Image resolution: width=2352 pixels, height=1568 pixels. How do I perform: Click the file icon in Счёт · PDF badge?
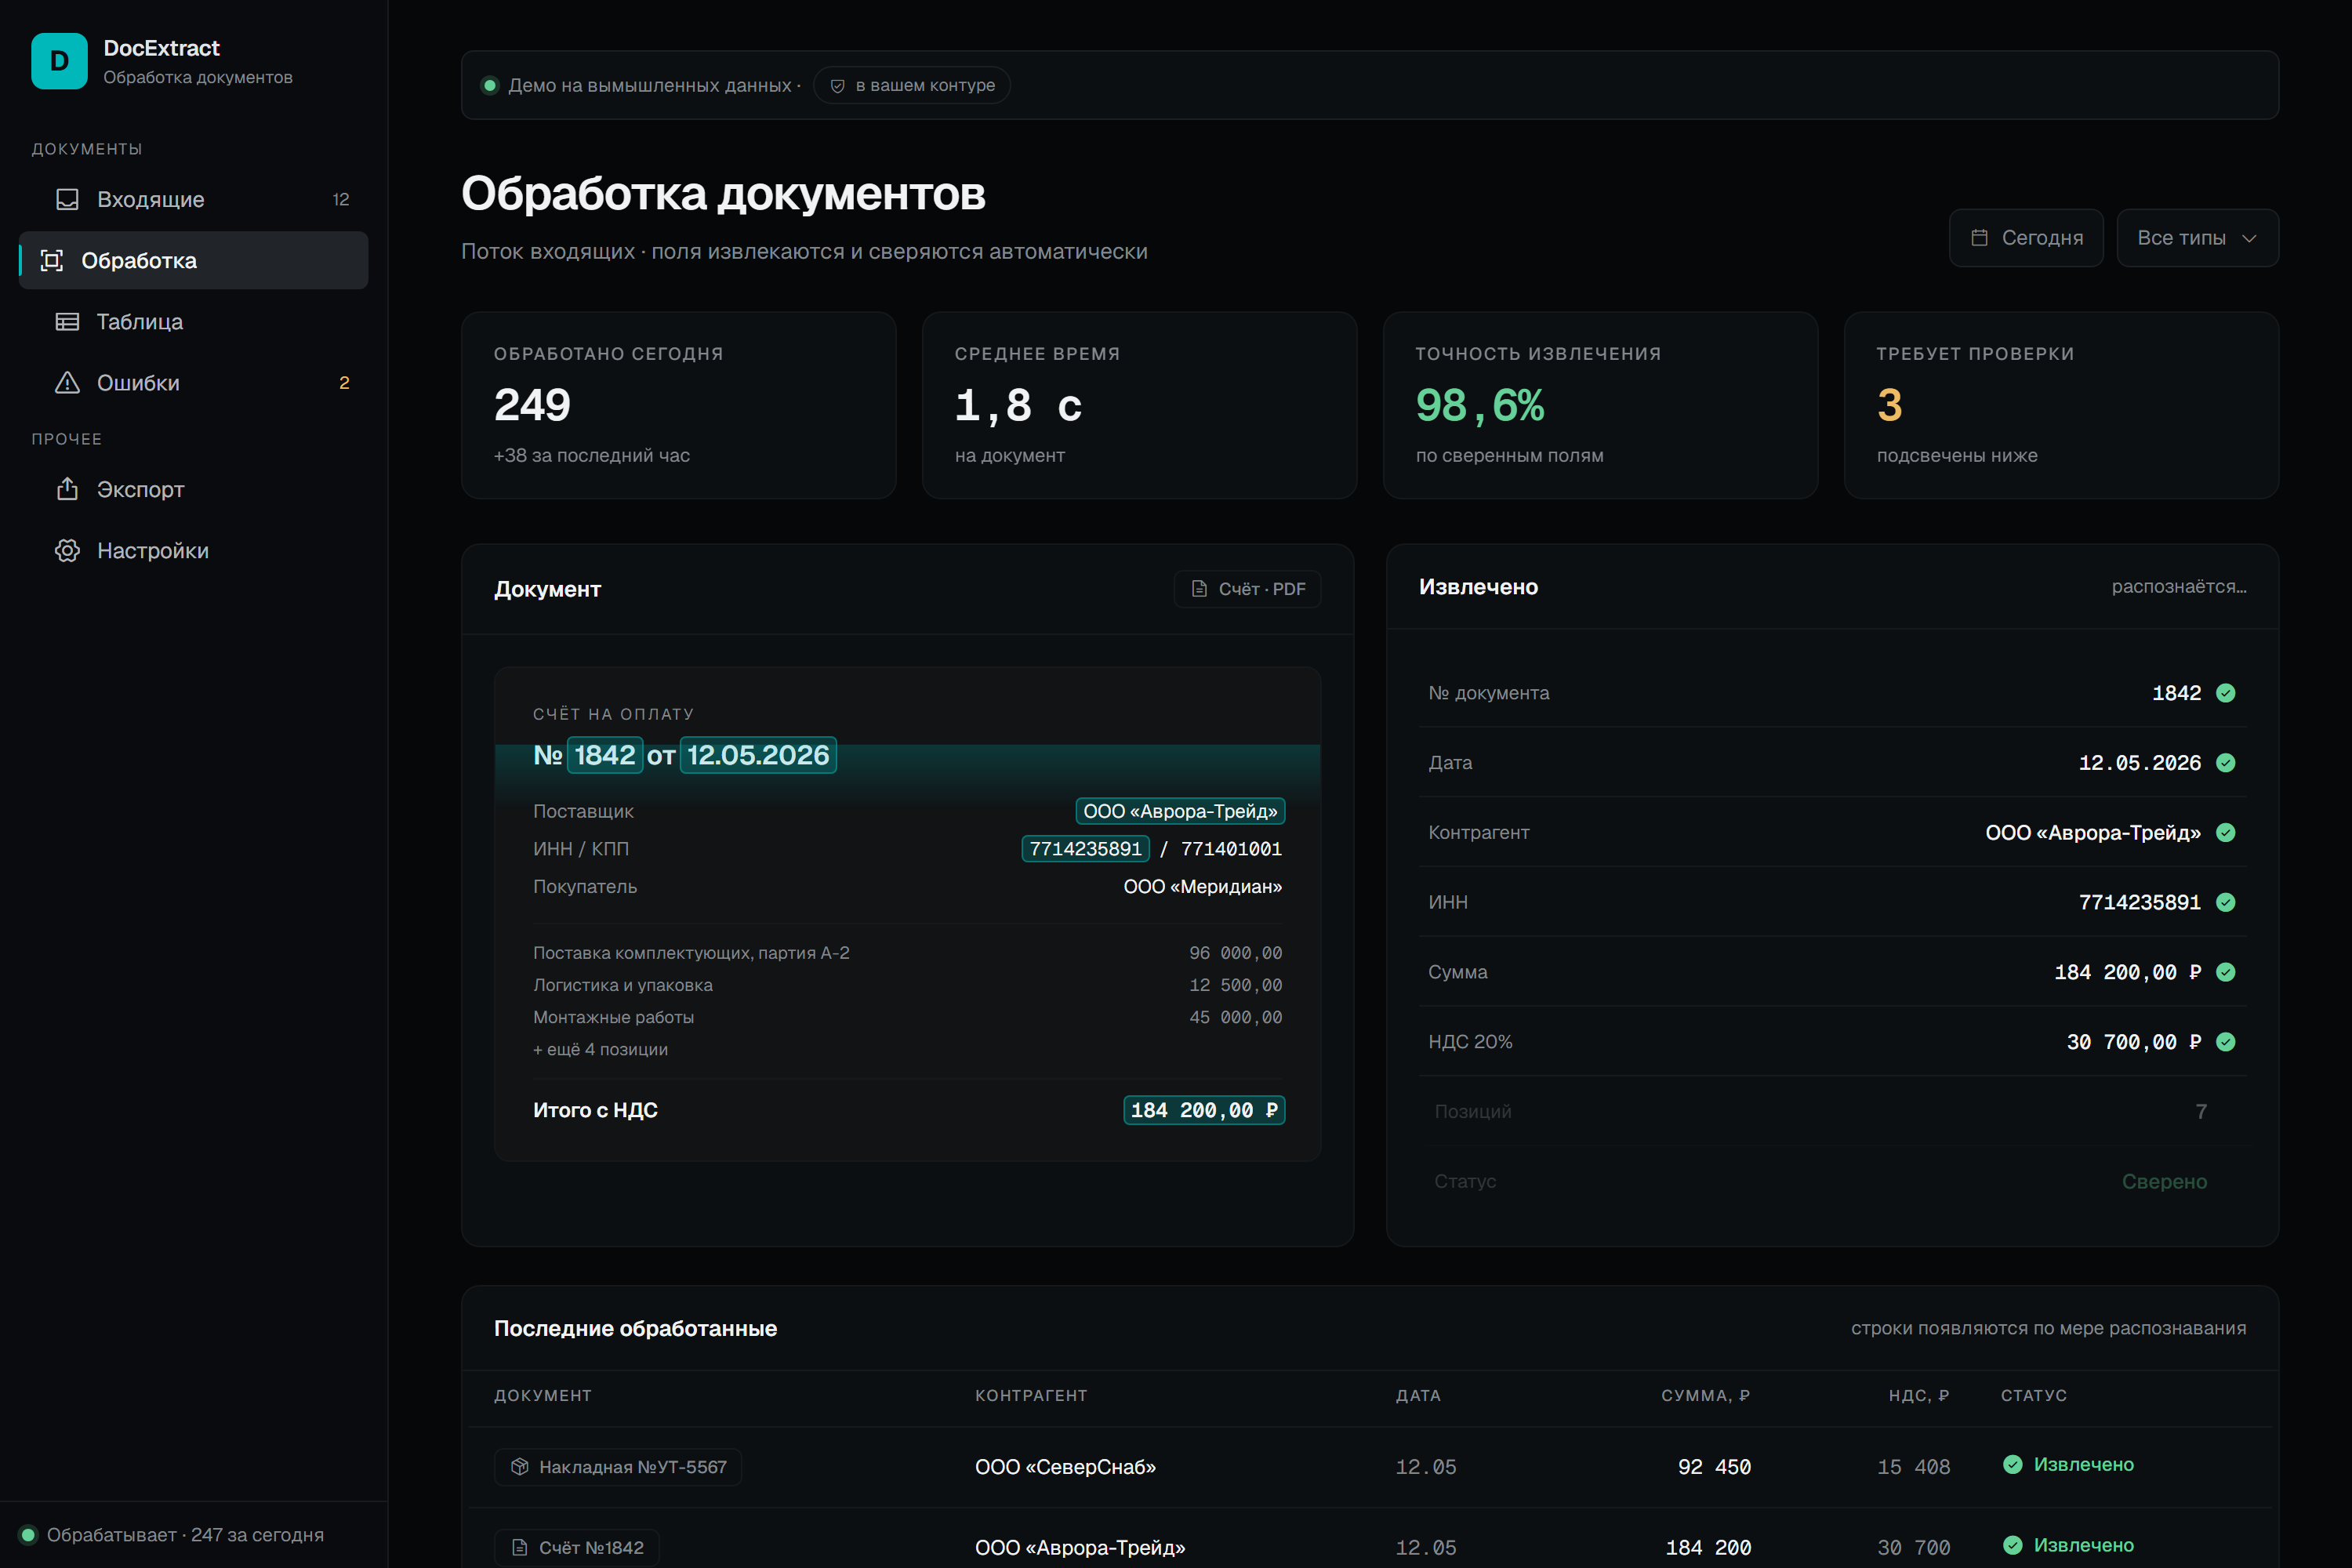[x=1199, y=588]
